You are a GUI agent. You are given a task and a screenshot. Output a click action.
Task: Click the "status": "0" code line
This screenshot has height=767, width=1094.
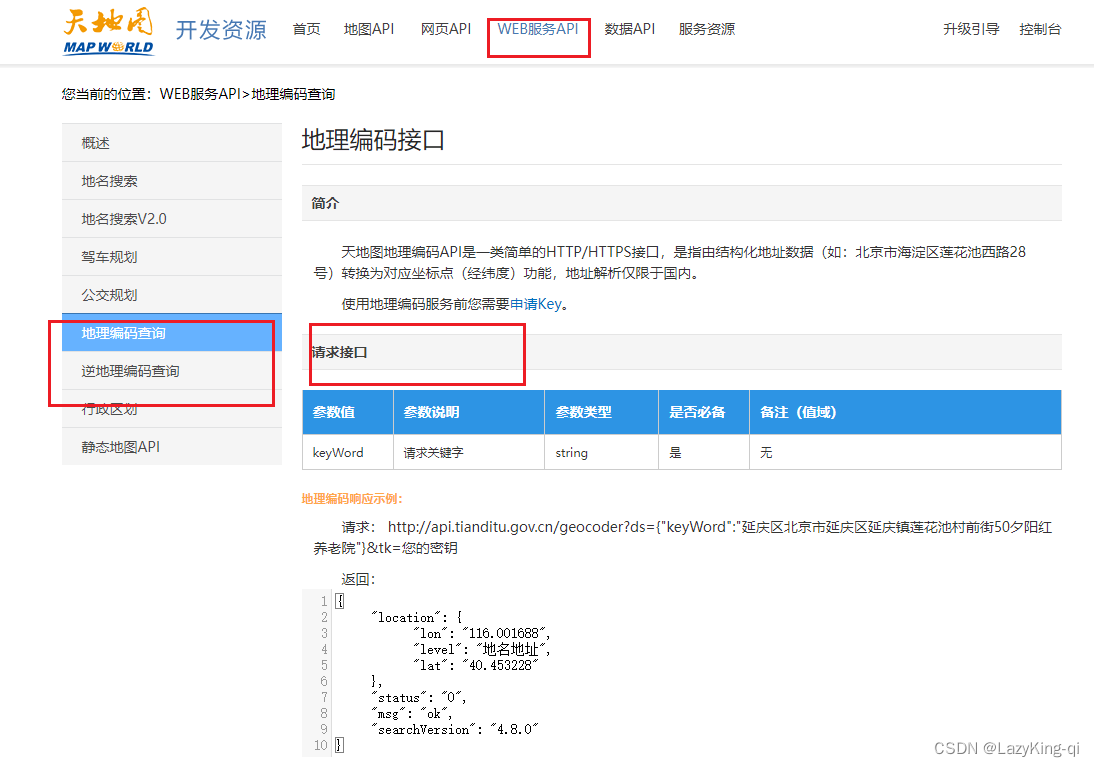pos(419,698)
